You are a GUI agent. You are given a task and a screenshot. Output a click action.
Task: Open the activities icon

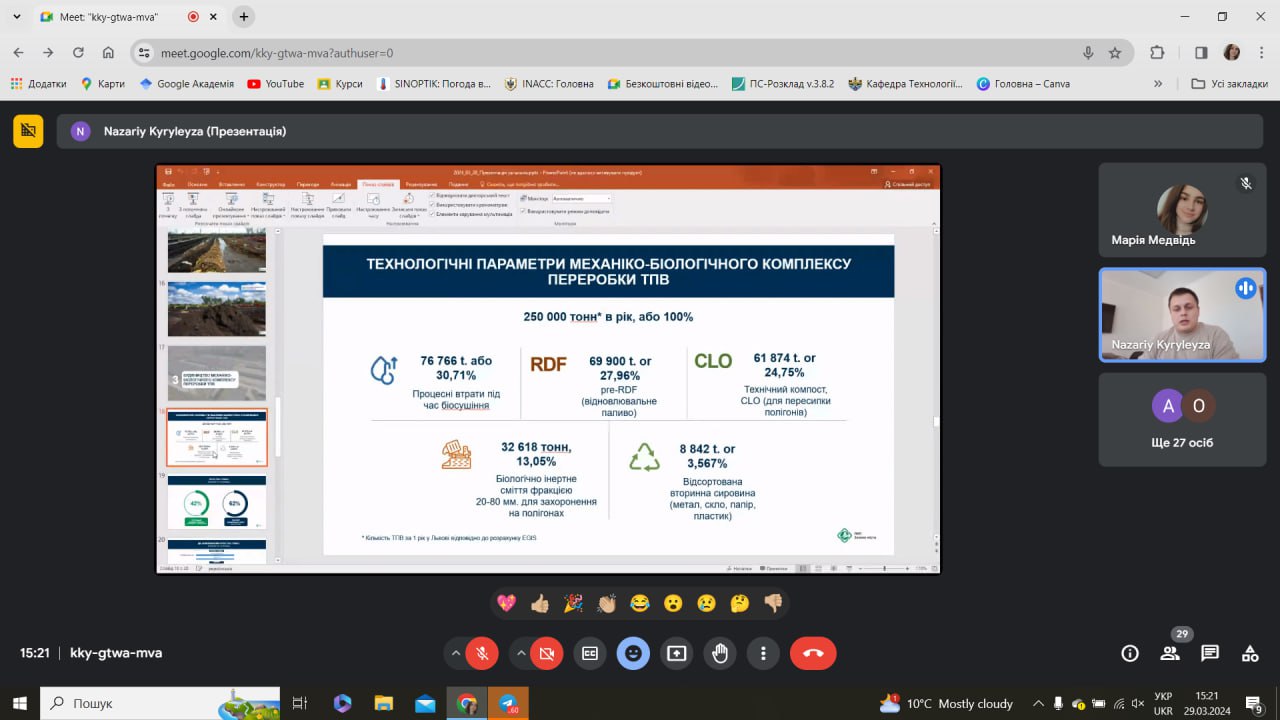[1250, 653]
